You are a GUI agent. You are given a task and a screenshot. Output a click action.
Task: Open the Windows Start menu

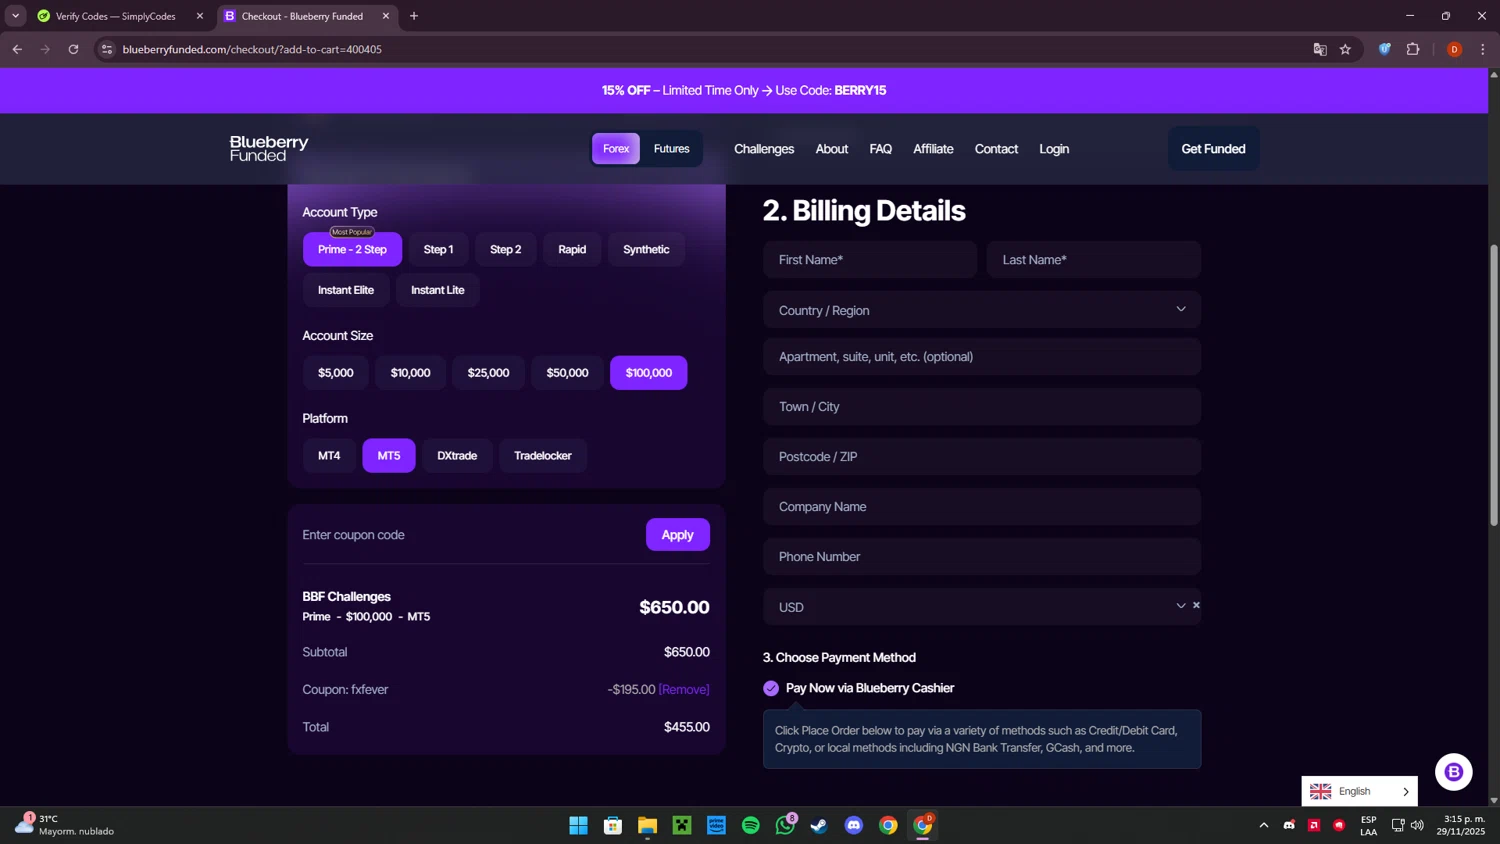pyautogui.click(x=578, y=825)
